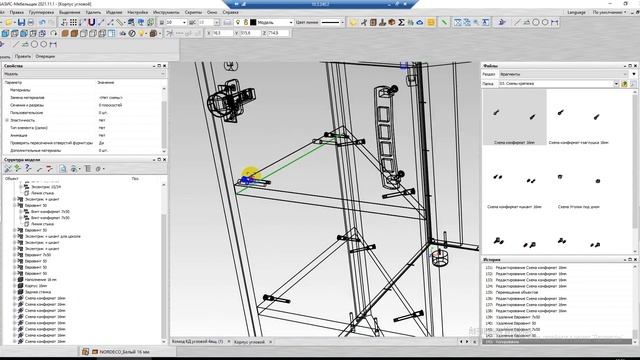Viewport: 640px width, 360px height.
Task: Expand the Эластичность property row
Action: (x=7, y=120)
